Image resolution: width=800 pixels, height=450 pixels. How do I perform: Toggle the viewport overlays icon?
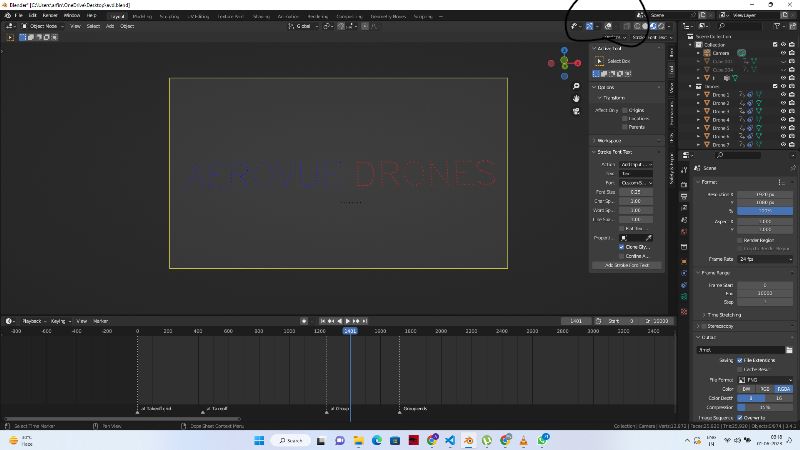pyautogui.click(x=608, y=26)
